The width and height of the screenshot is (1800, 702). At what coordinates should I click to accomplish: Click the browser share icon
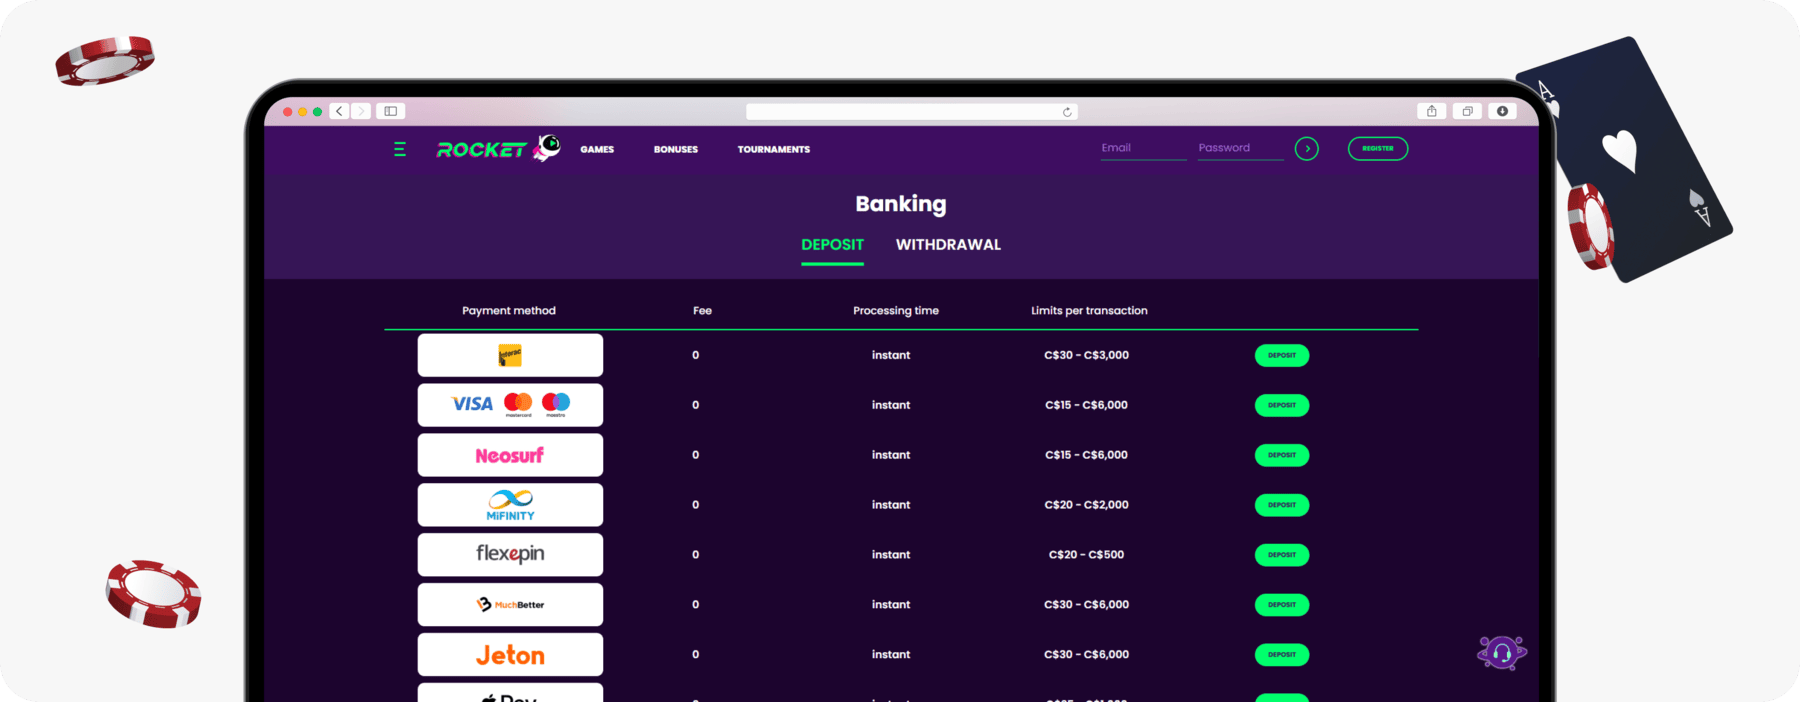tap(1431, 111)
